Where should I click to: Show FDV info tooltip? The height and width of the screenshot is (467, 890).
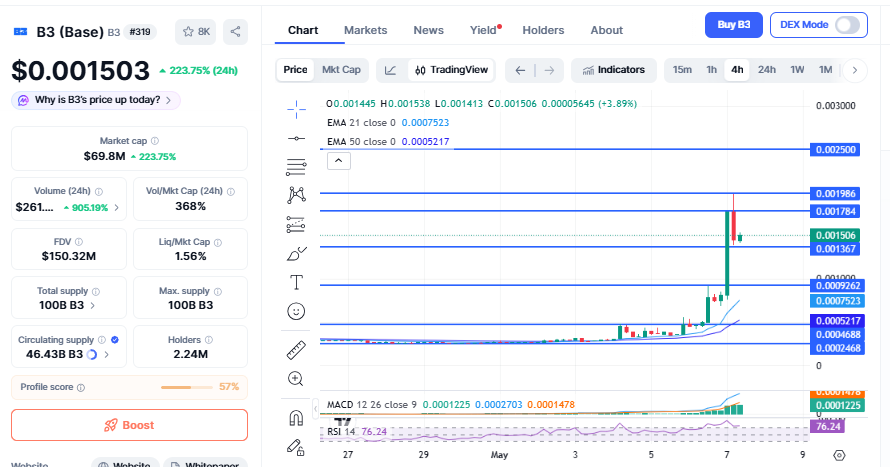point(79,242)
